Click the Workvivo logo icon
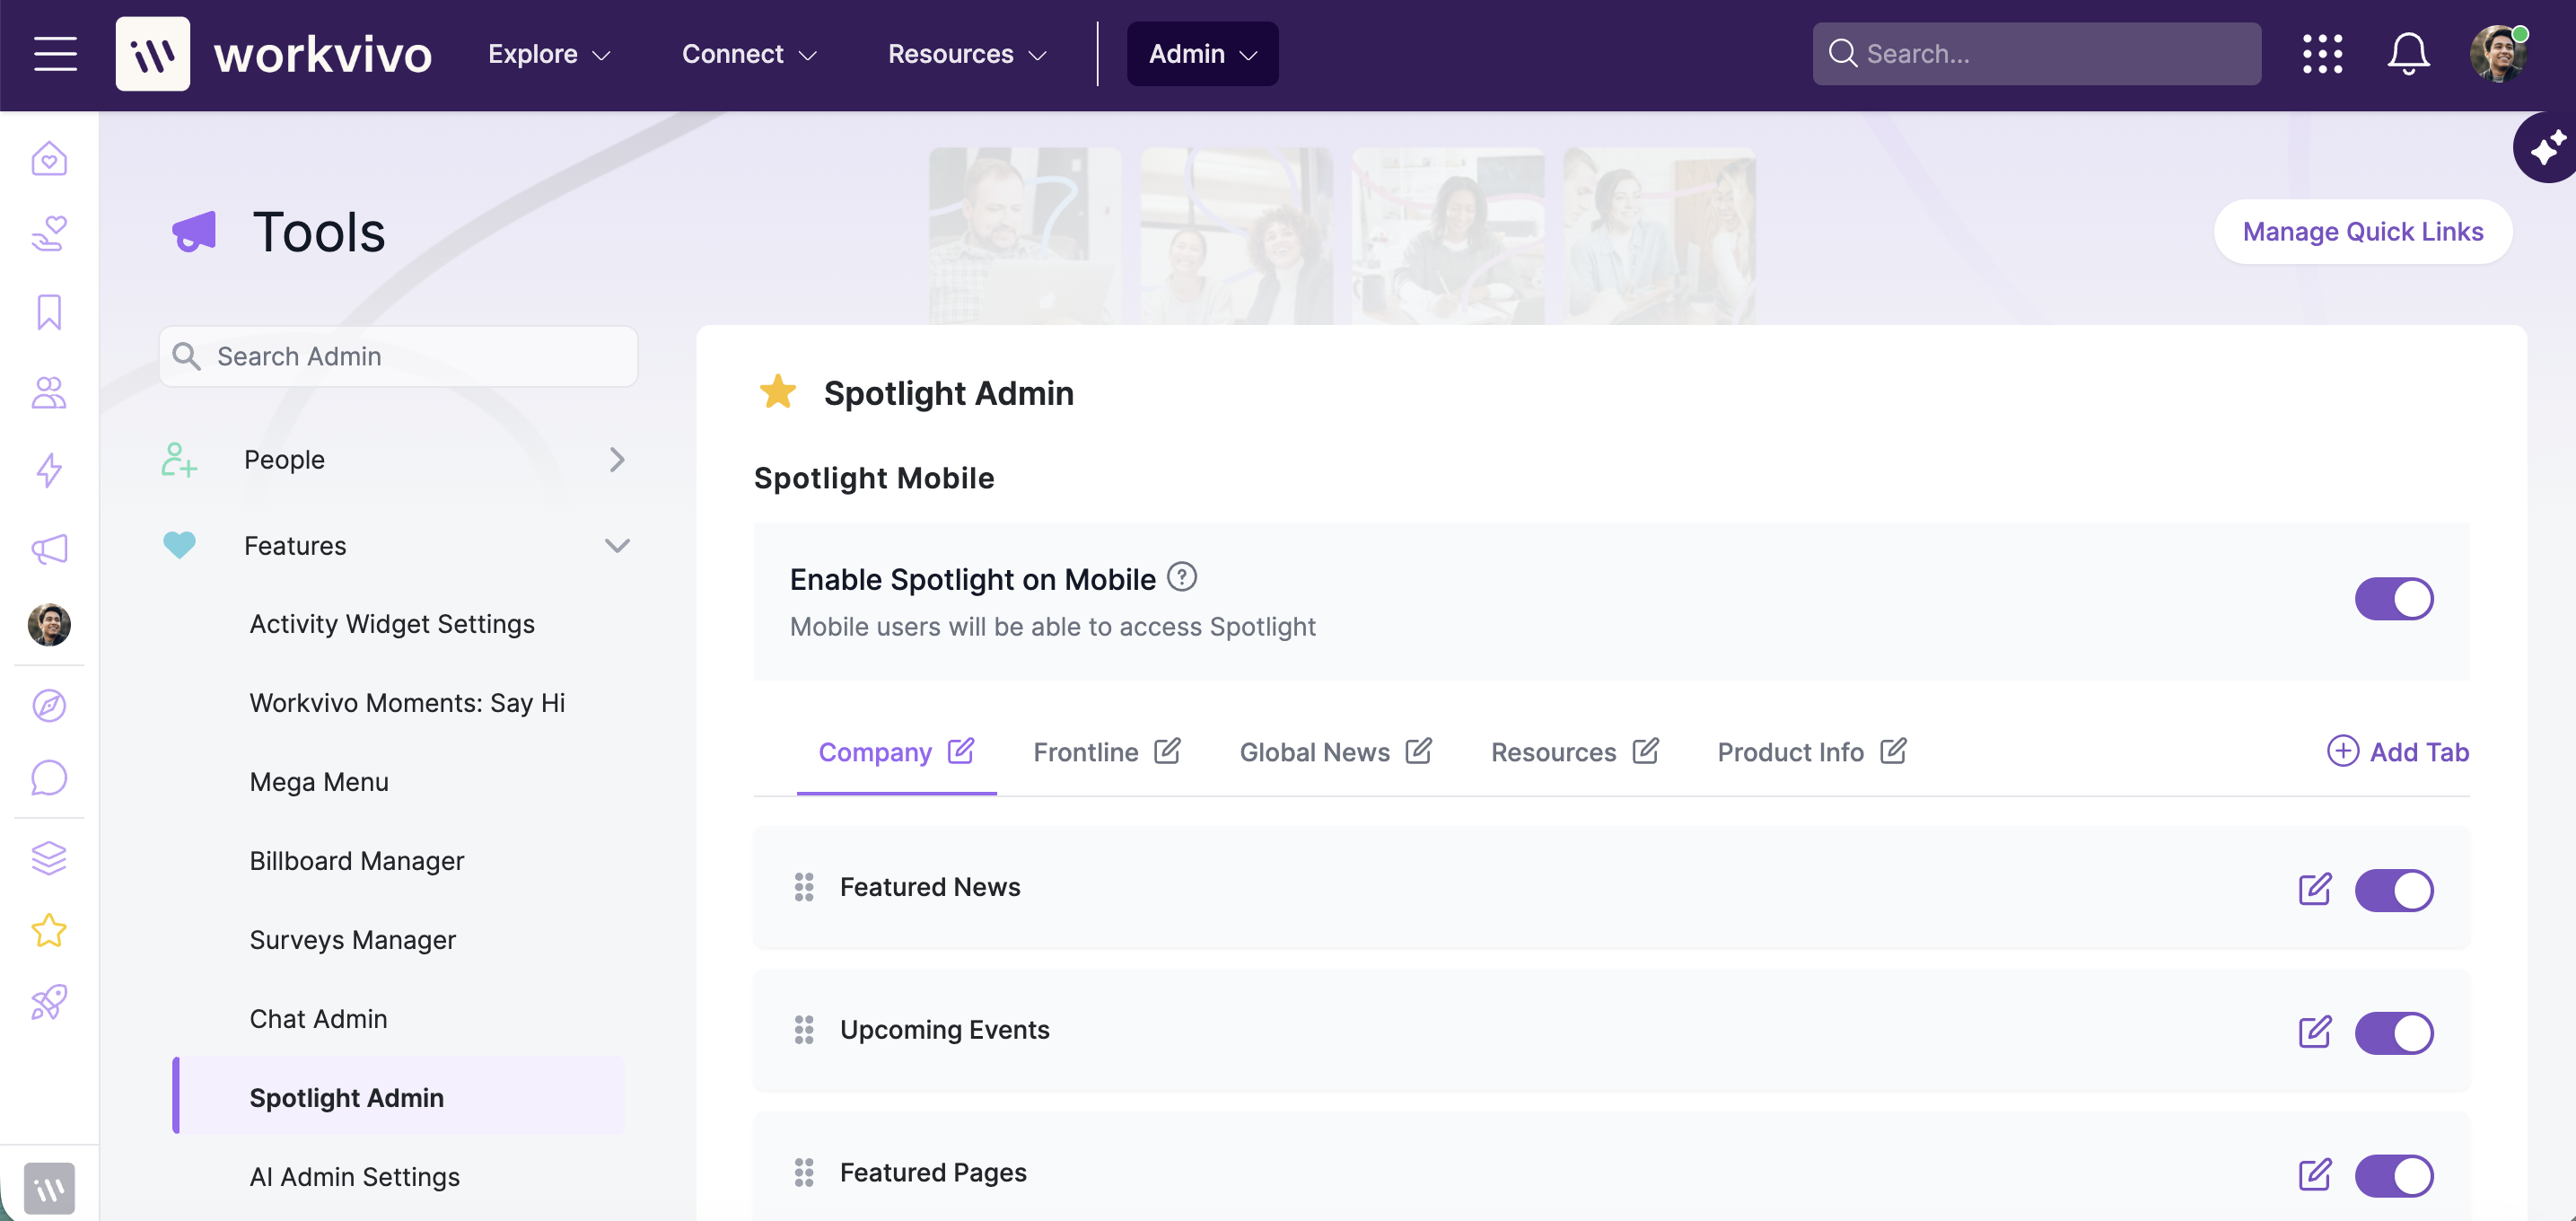The width and height of the screenshot is (2576, 1221). click(x=152, y=54)
